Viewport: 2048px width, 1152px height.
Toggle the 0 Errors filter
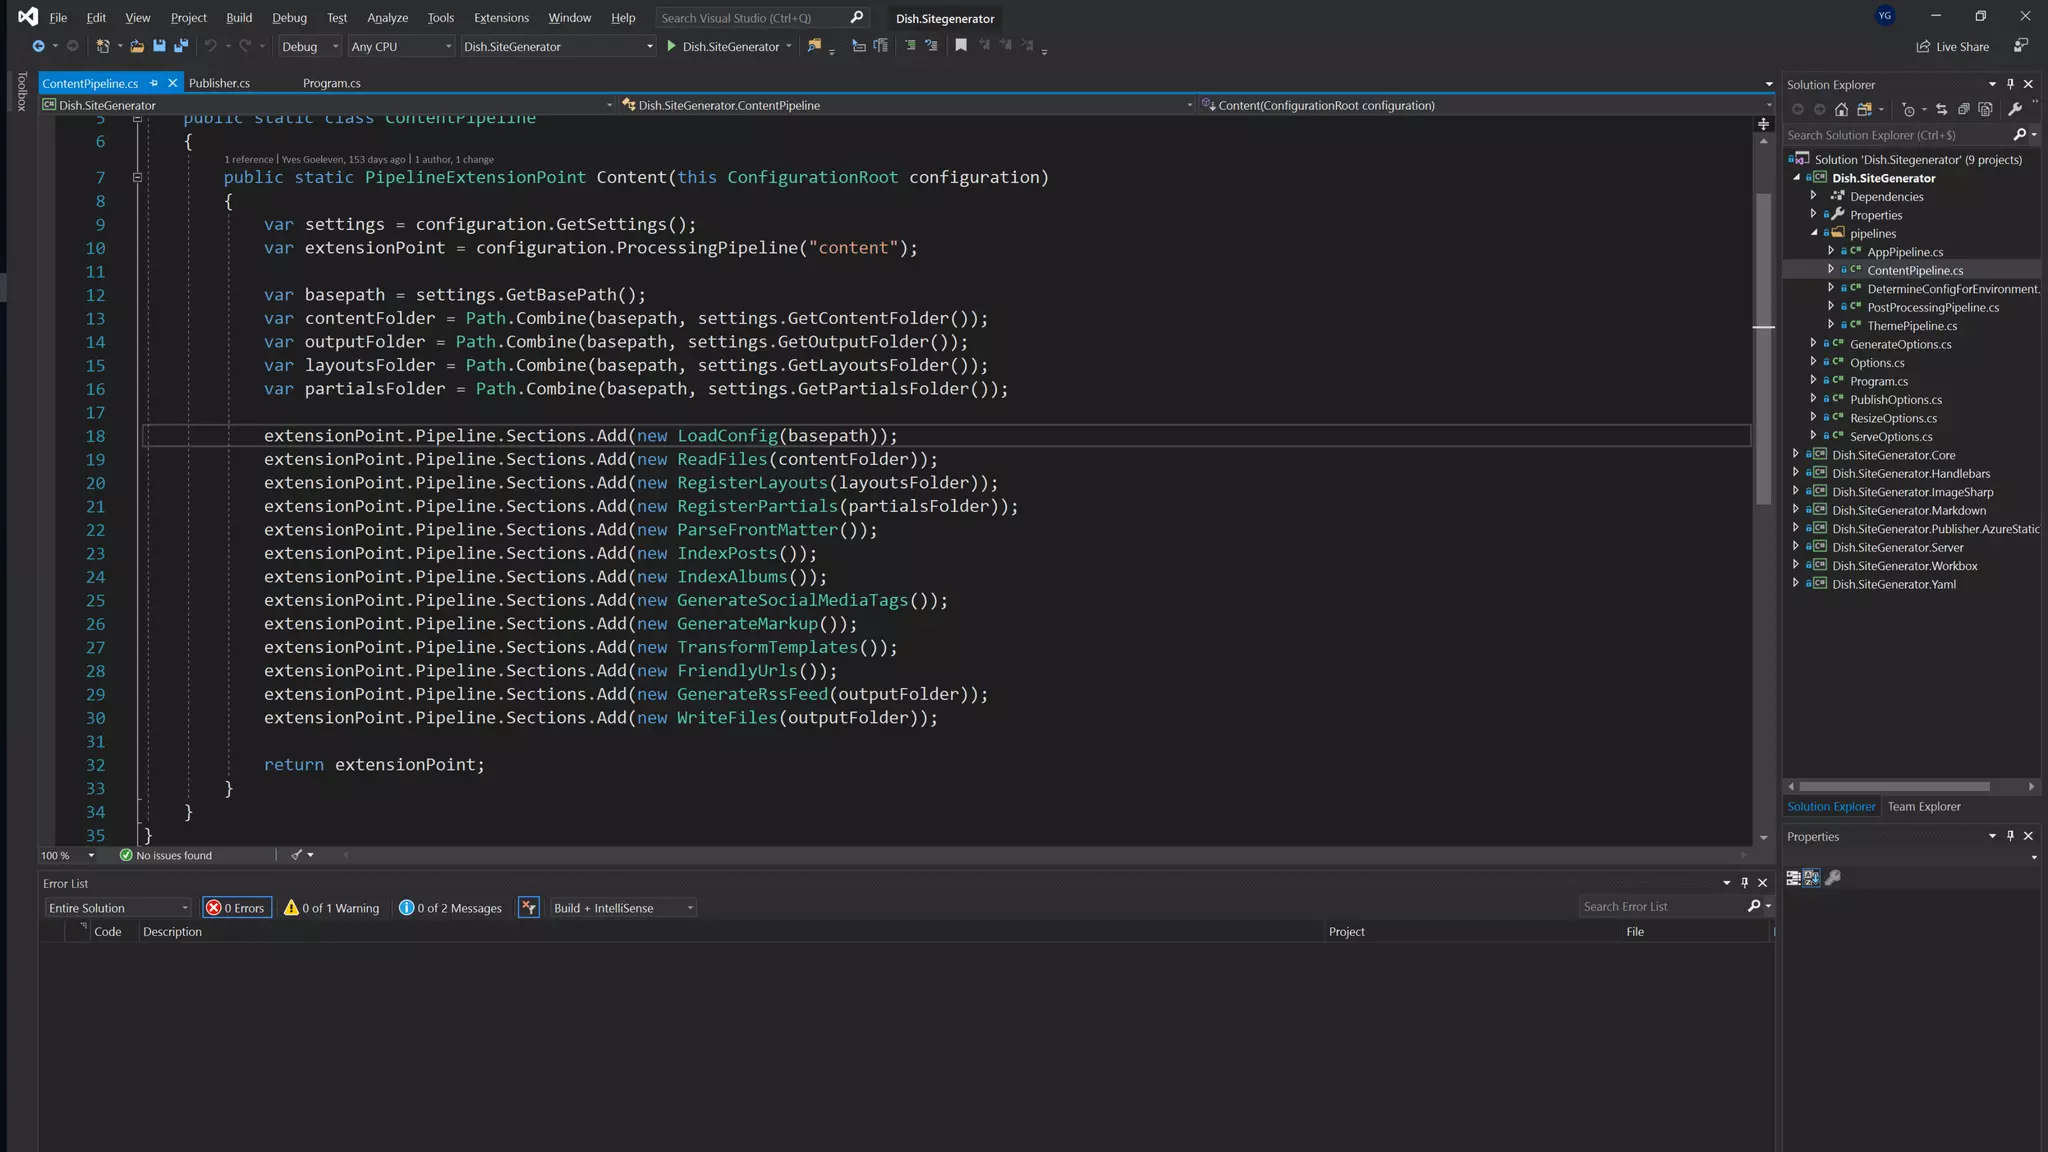[x=237, y=908]
